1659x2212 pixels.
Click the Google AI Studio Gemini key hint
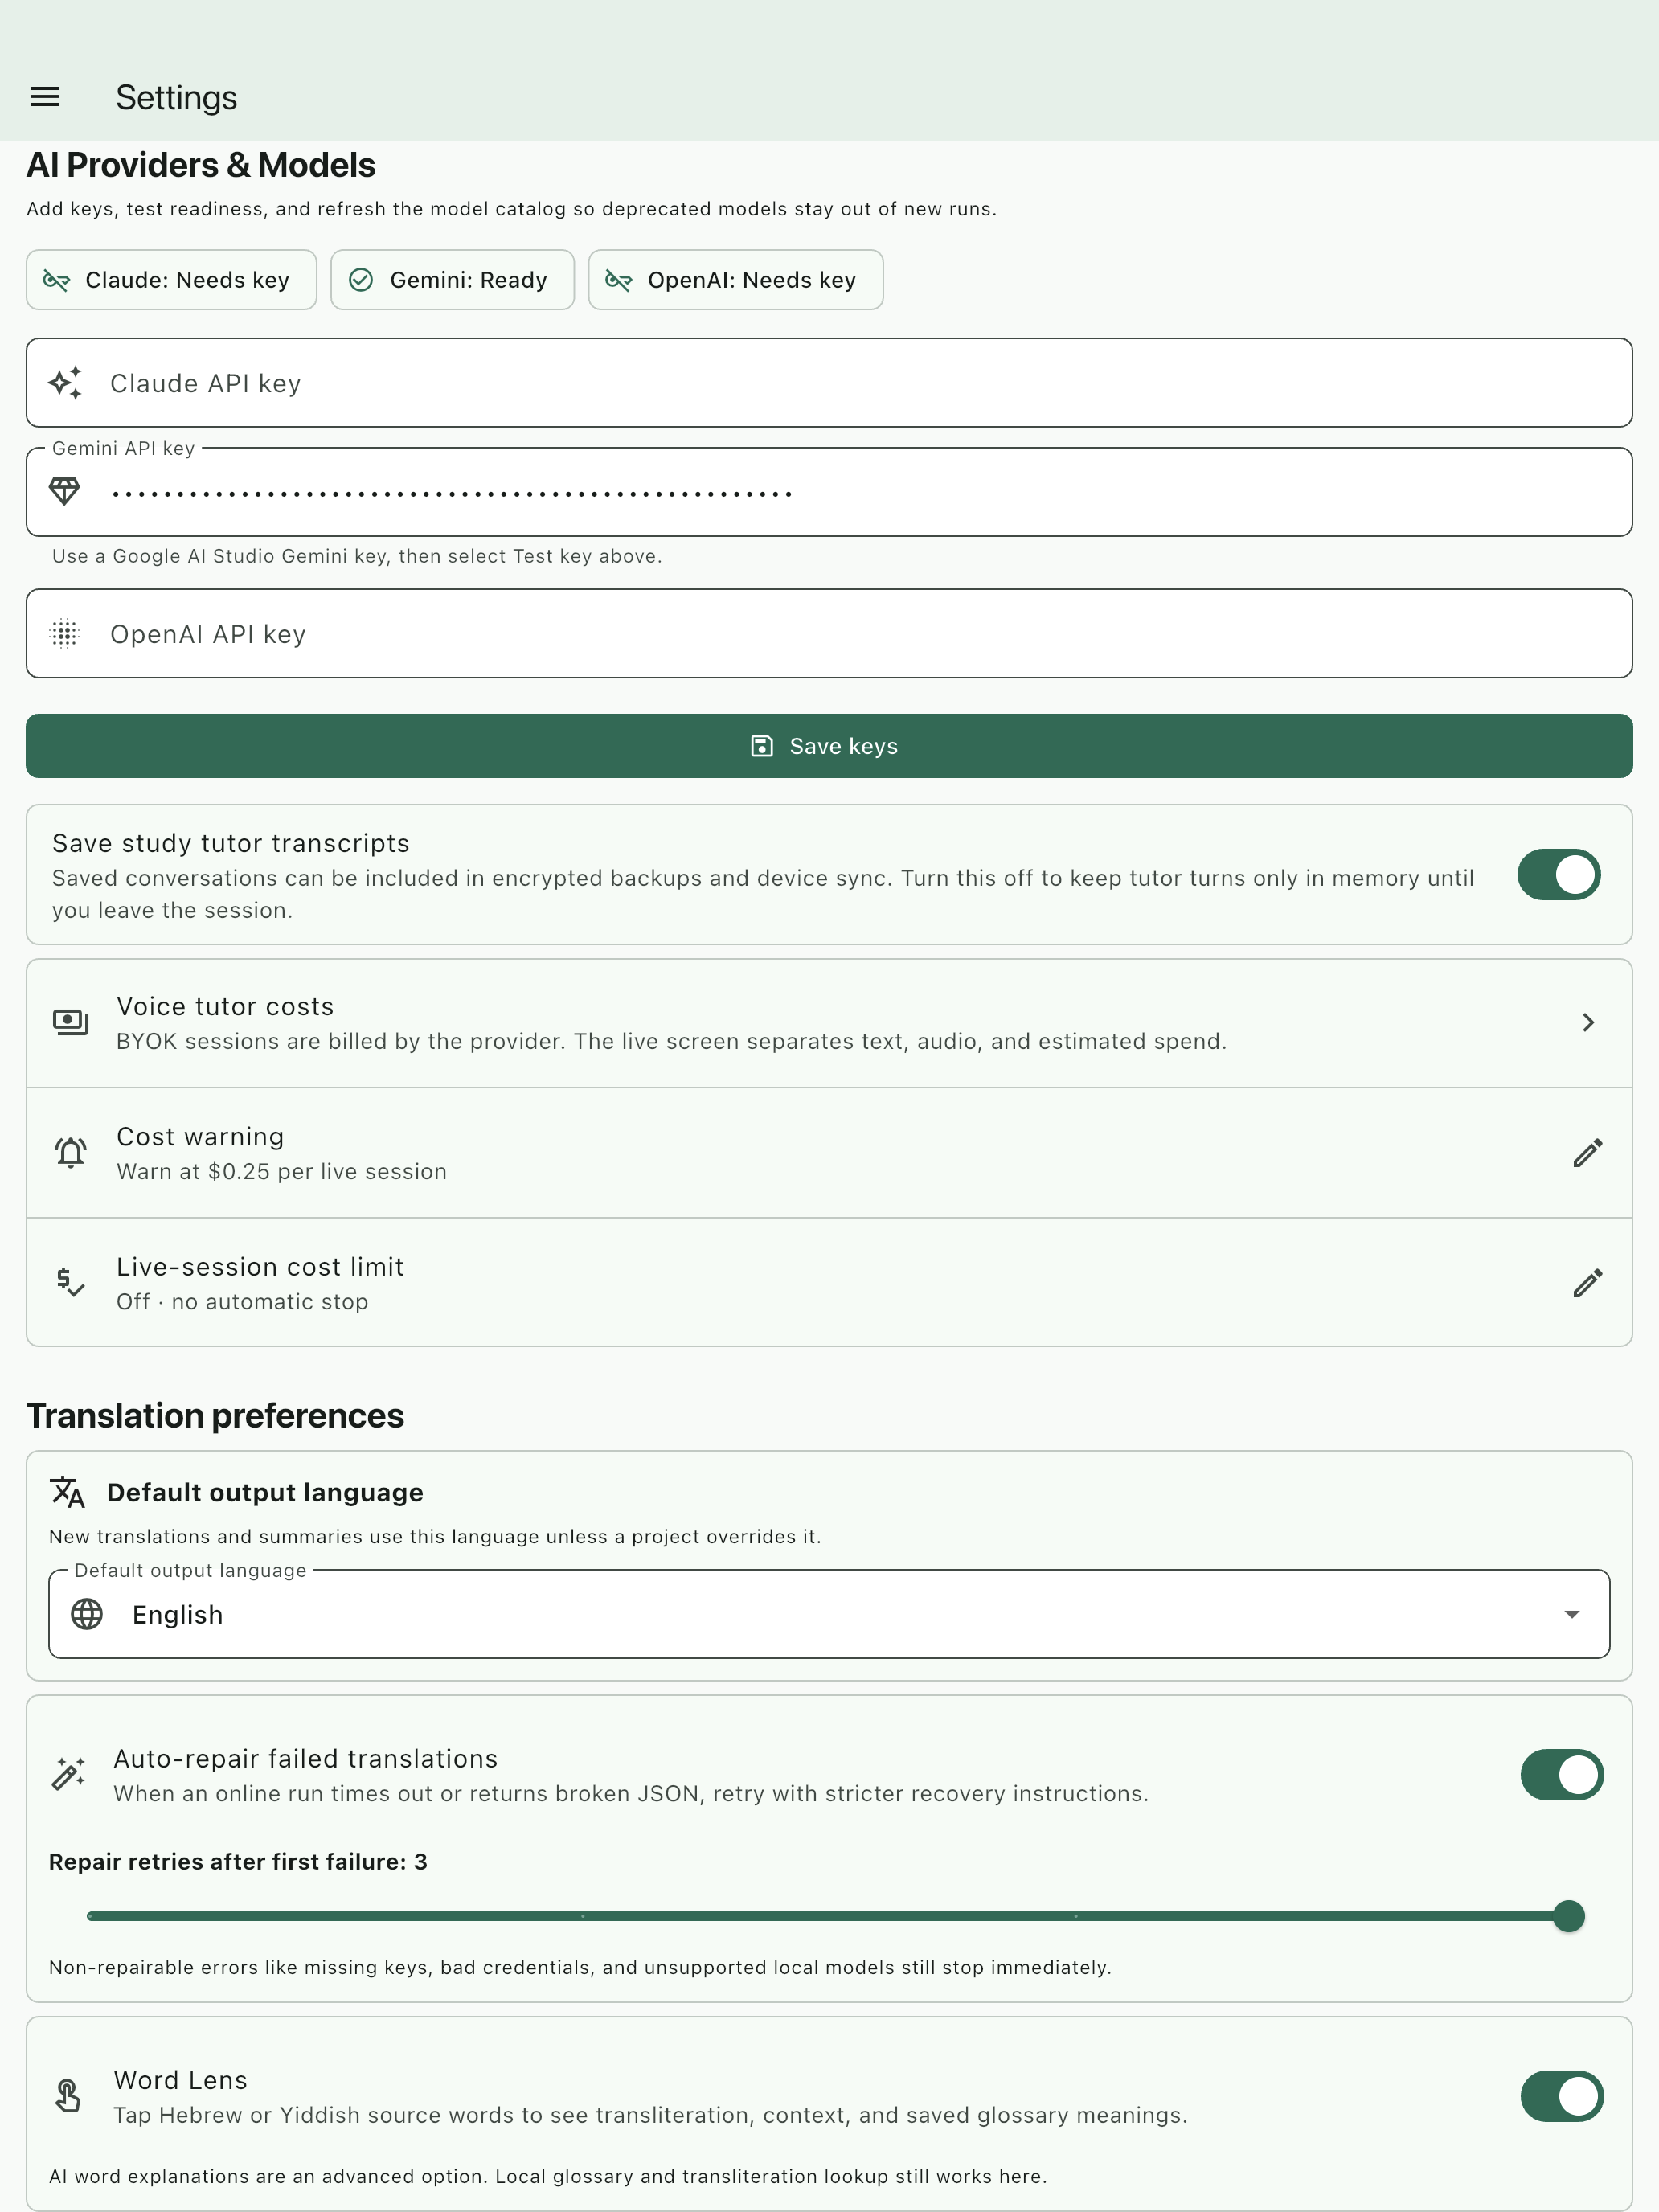357,556
